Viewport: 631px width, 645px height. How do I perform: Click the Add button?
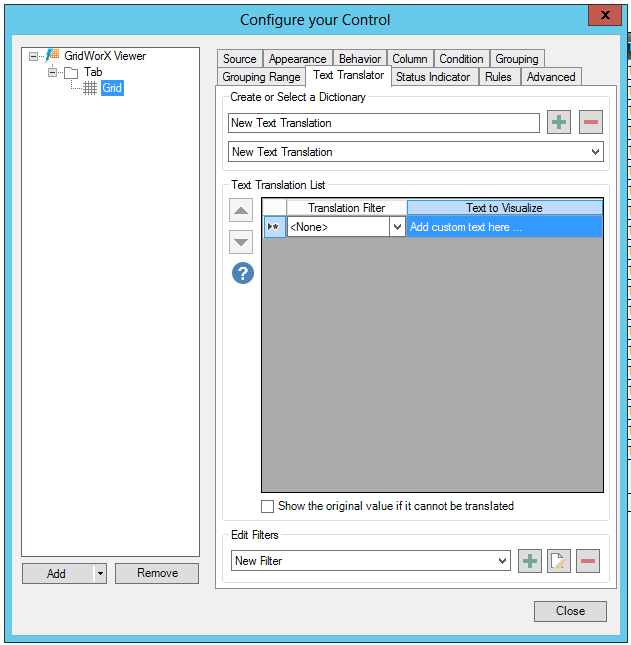[x=57, y=573]
